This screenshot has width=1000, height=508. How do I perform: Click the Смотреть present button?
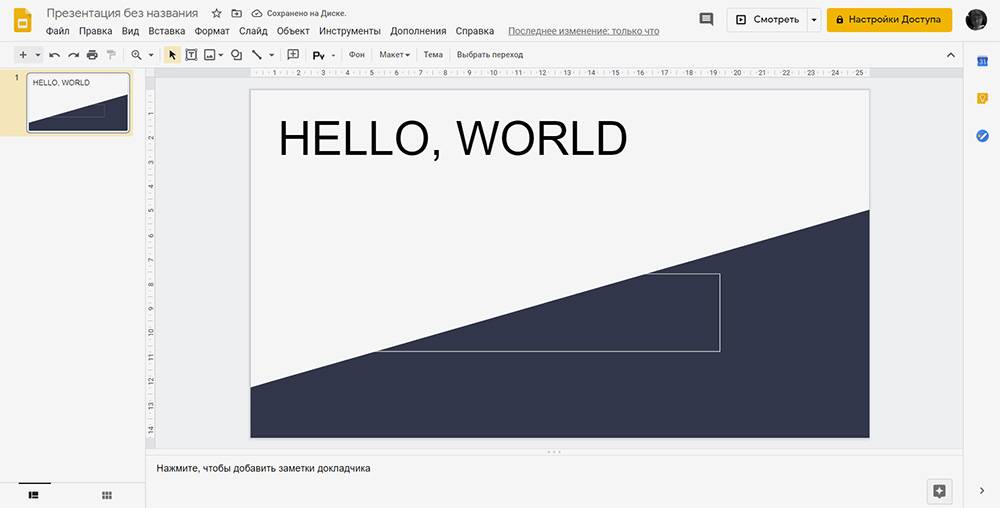pos(767,20)
